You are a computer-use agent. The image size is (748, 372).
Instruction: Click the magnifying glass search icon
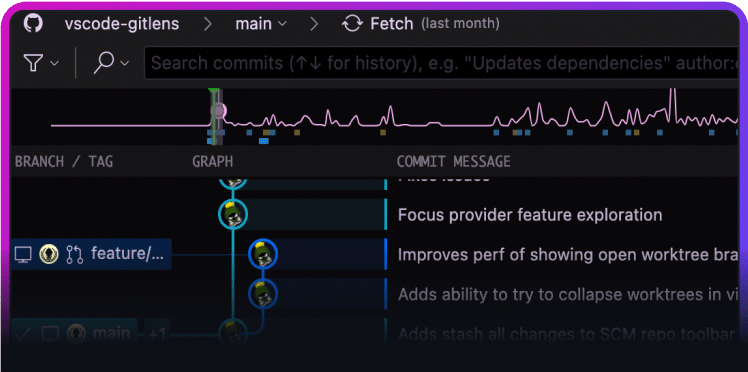tap(104, 62)
